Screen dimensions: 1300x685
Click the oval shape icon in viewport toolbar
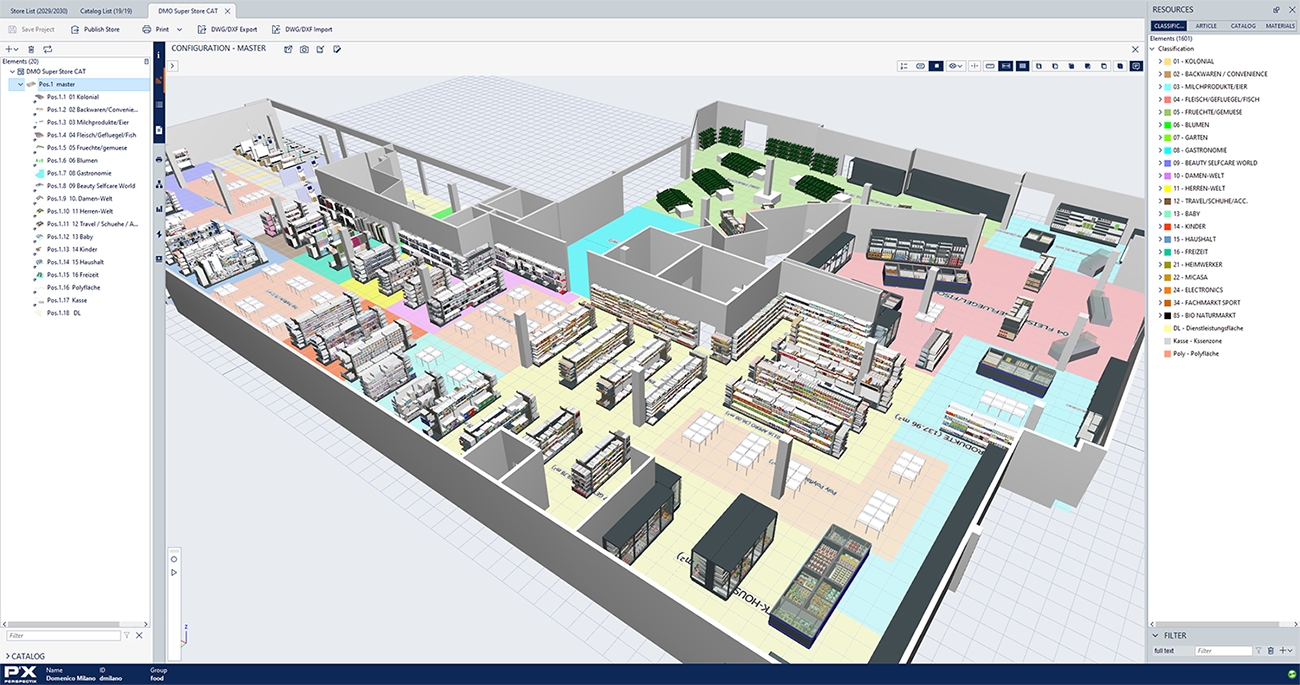[920, 66]
